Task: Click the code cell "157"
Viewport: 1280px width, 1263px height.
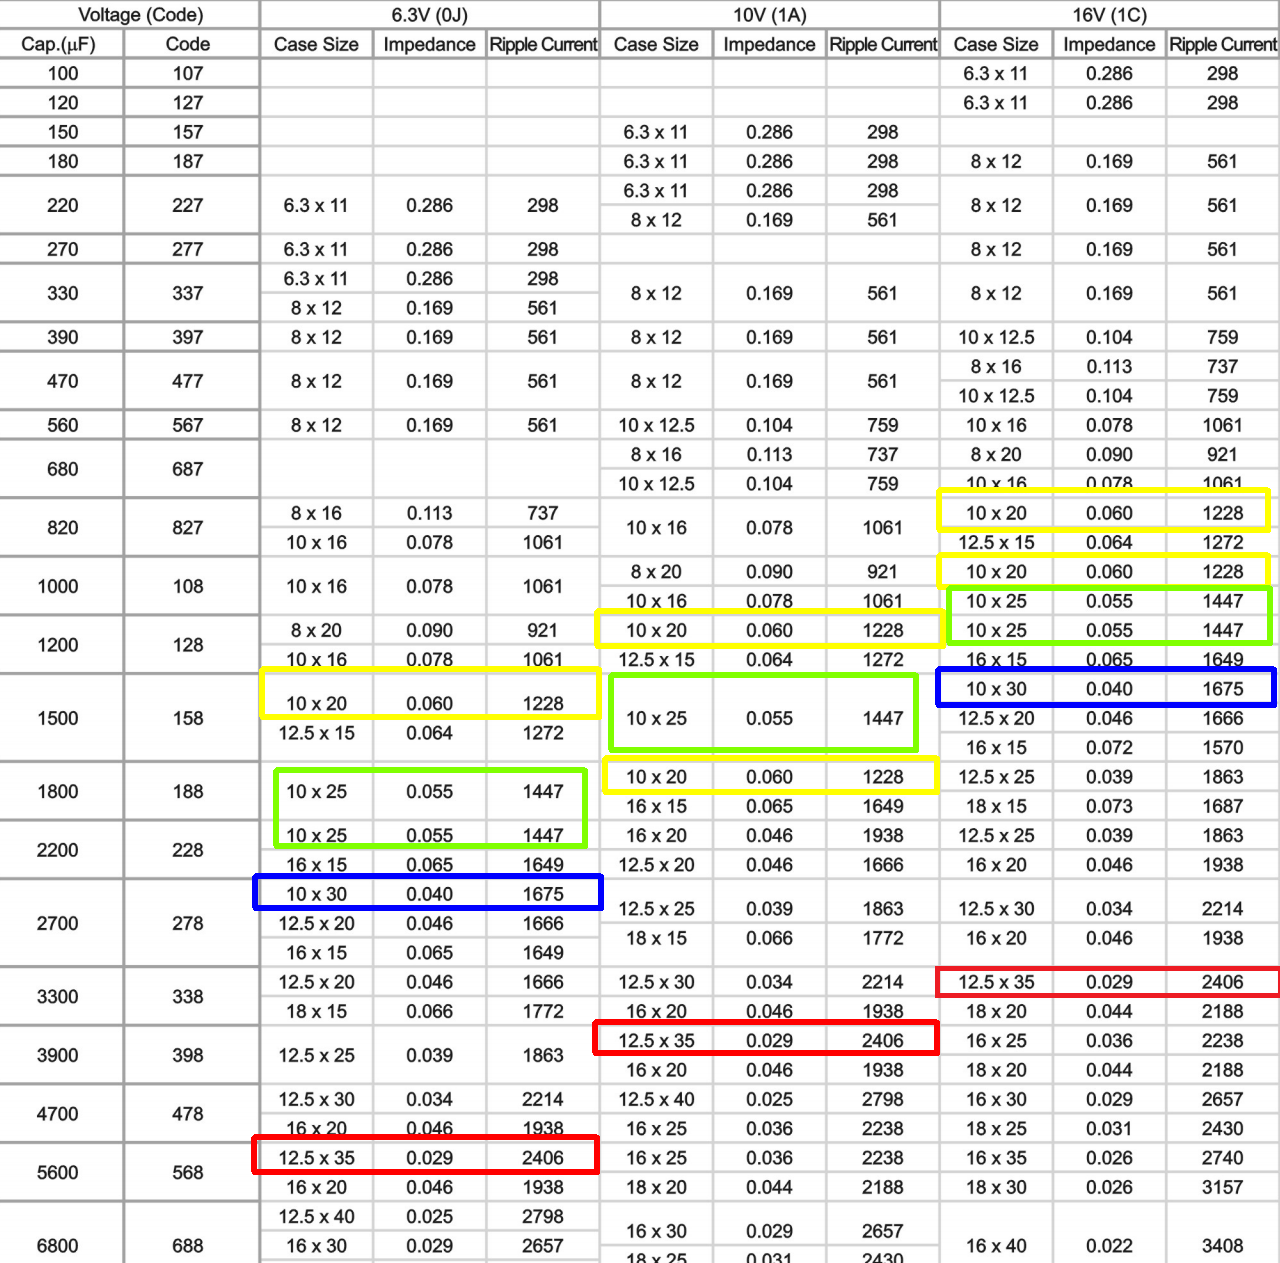Action: pyautogui.click(x=188, y=132)
